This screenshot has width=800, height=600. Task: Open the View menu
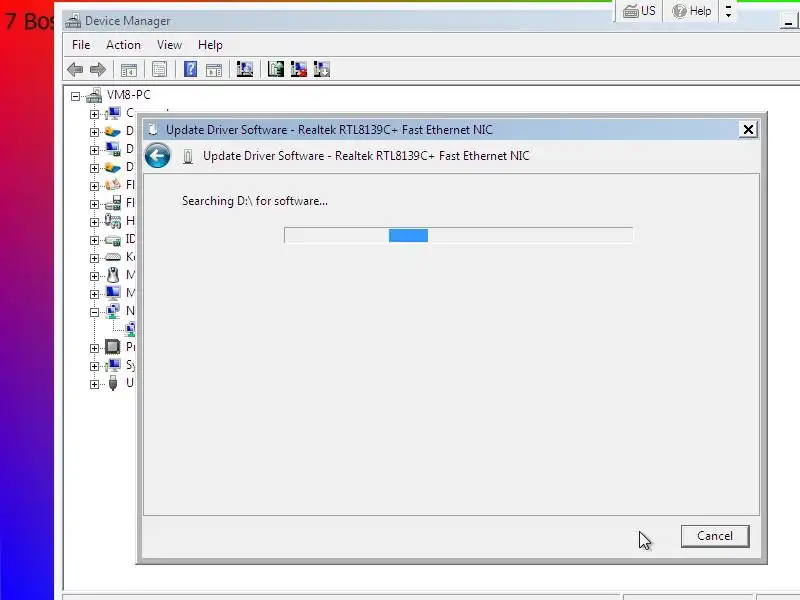pos(169,45)
